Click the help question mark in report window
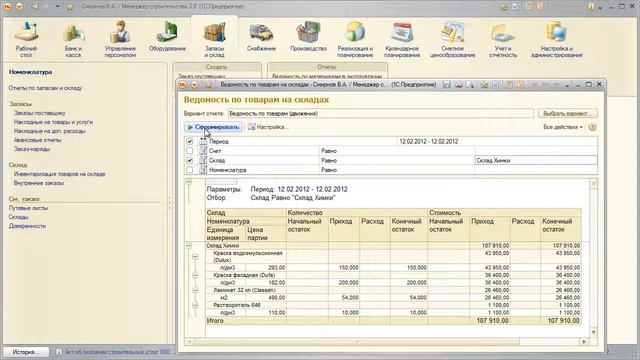Viewport: 640px width, 360px height. click(x=592, y=127)
